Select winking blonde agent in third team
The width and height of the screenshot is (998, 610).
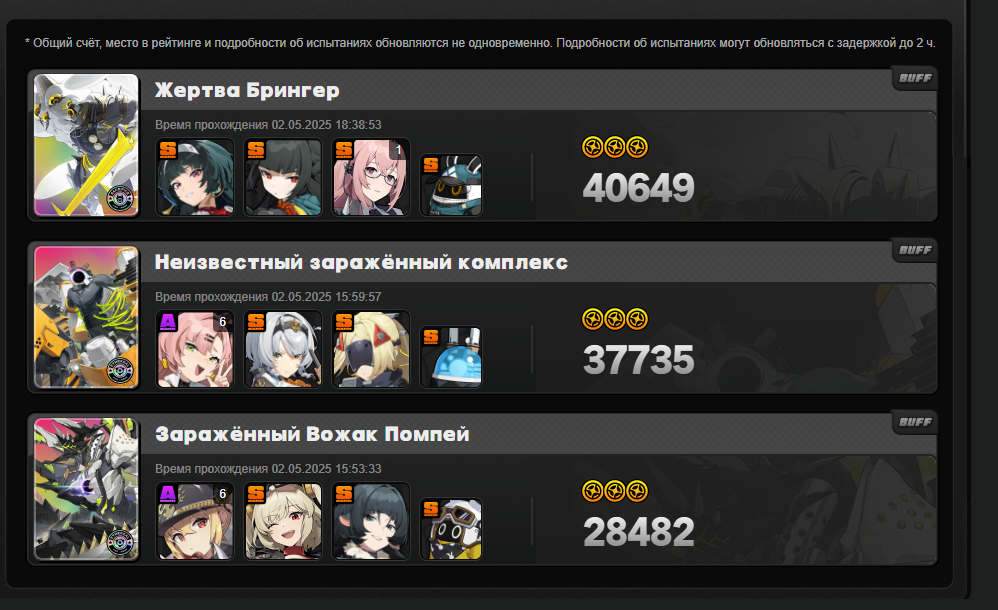(x=283, y=521)
